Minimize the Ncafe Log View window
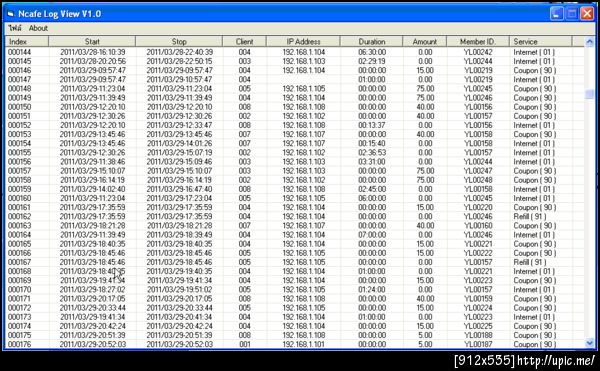The height and width of the screenshot is (371, 600). (x=556, y=14)
